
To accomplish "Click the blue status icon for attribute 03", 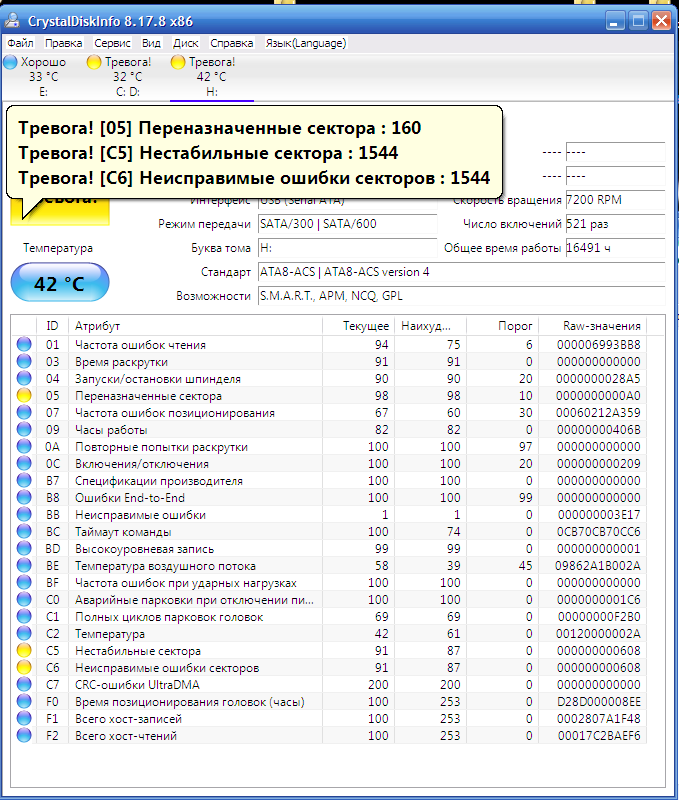I will pyautogui.click(x=24, y=361).
